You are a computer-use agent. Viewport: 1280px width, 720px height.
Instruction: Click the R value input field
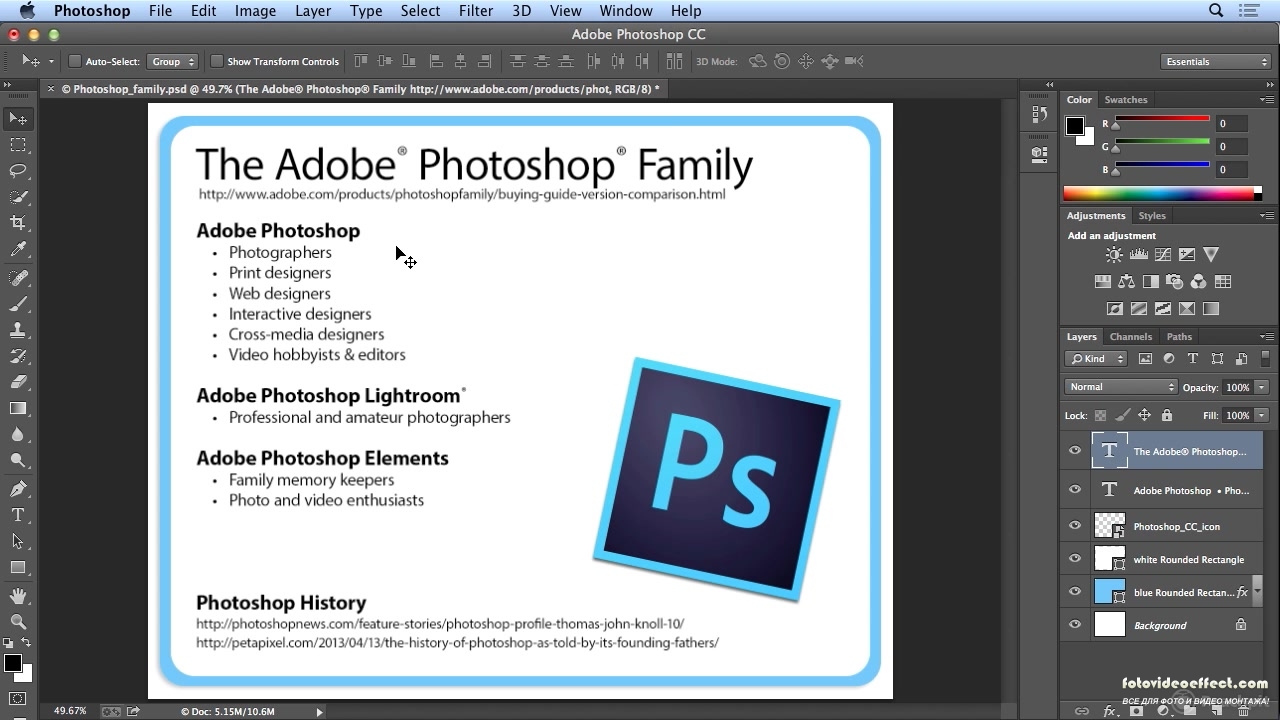tap(1232, 124)
